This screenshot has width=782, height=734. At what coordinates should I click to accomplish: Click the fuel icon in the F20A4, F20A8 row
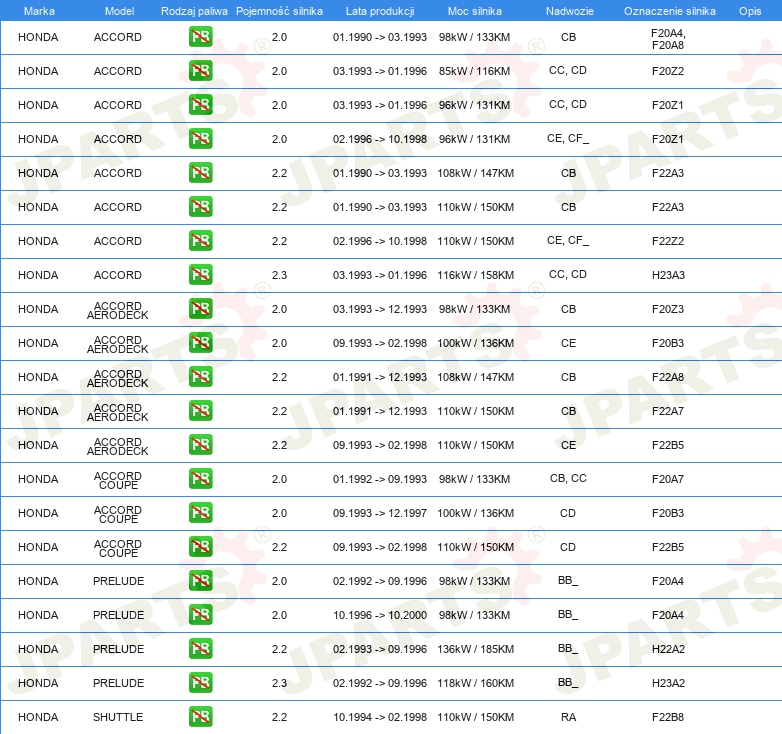click(x=200, y=37)
